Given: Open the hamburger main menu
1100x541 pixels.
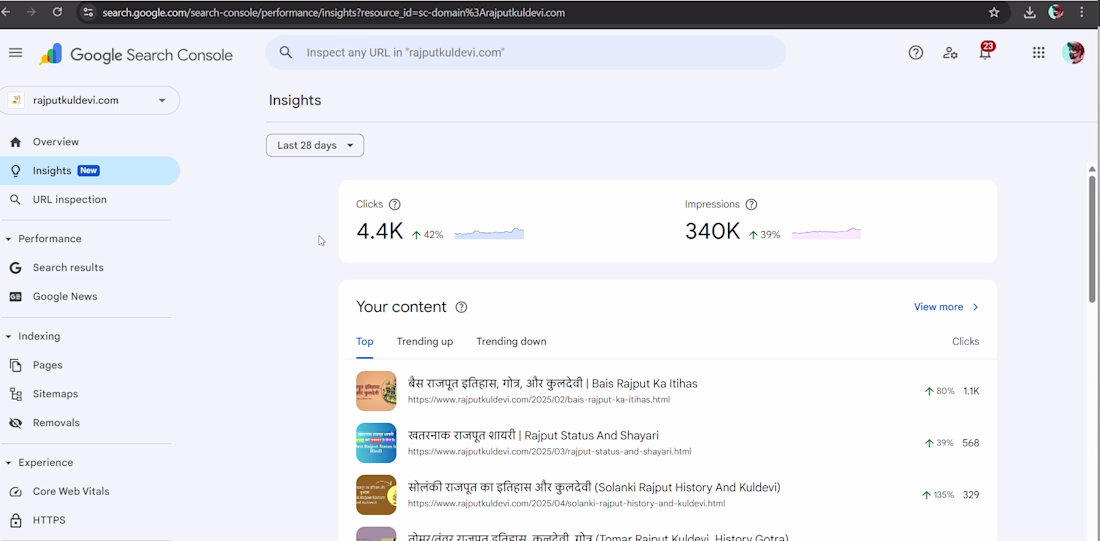Looking at the screenshot, I should [x=15, y=53].
